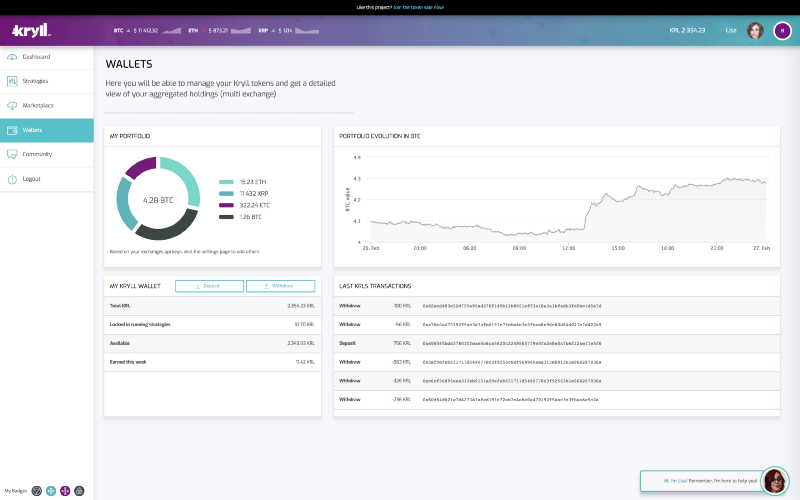Click the 1.26 BTC legend label
This screenshot has width=800, height=500.
(251, 217)
